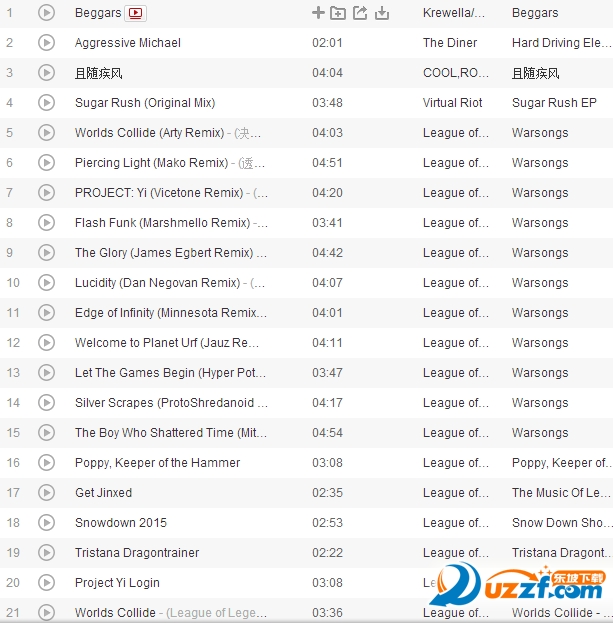Play Lucidity (Dan Negovan Remix)
The width and height of the screenshot is (613, 623).
click(46, 282)
